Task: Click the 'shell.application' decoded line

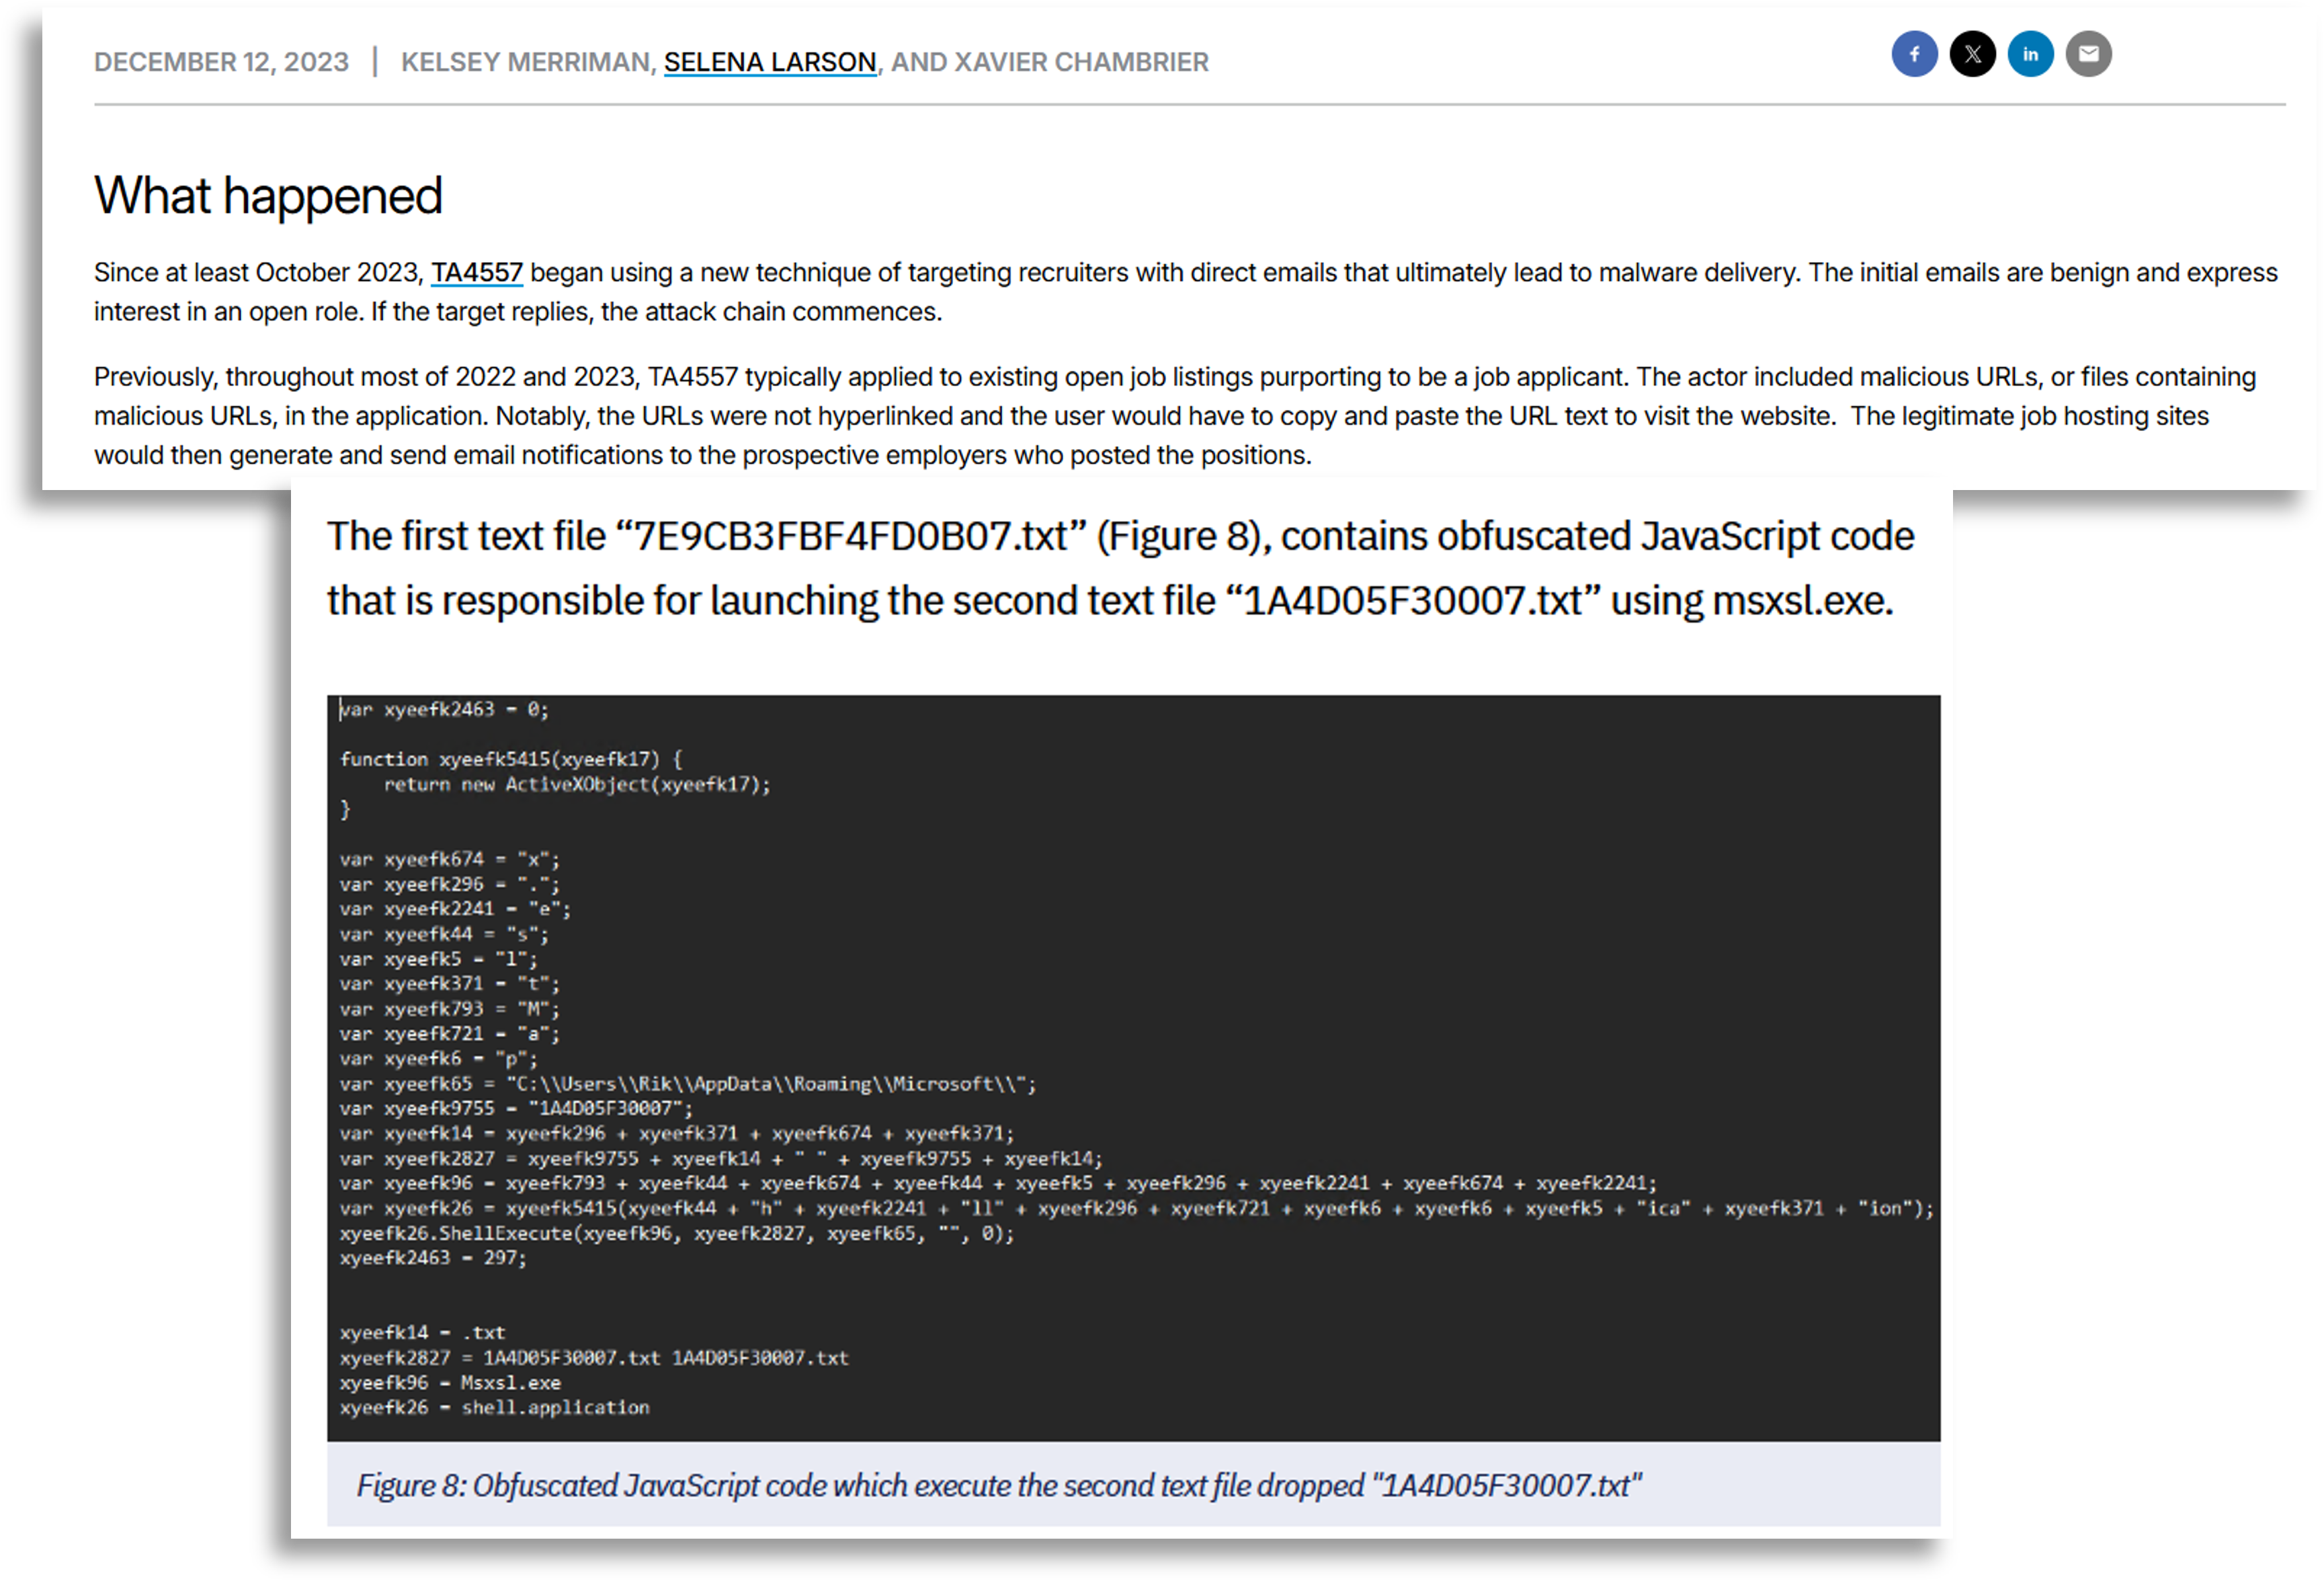Action: click(x=494, y=1407)
